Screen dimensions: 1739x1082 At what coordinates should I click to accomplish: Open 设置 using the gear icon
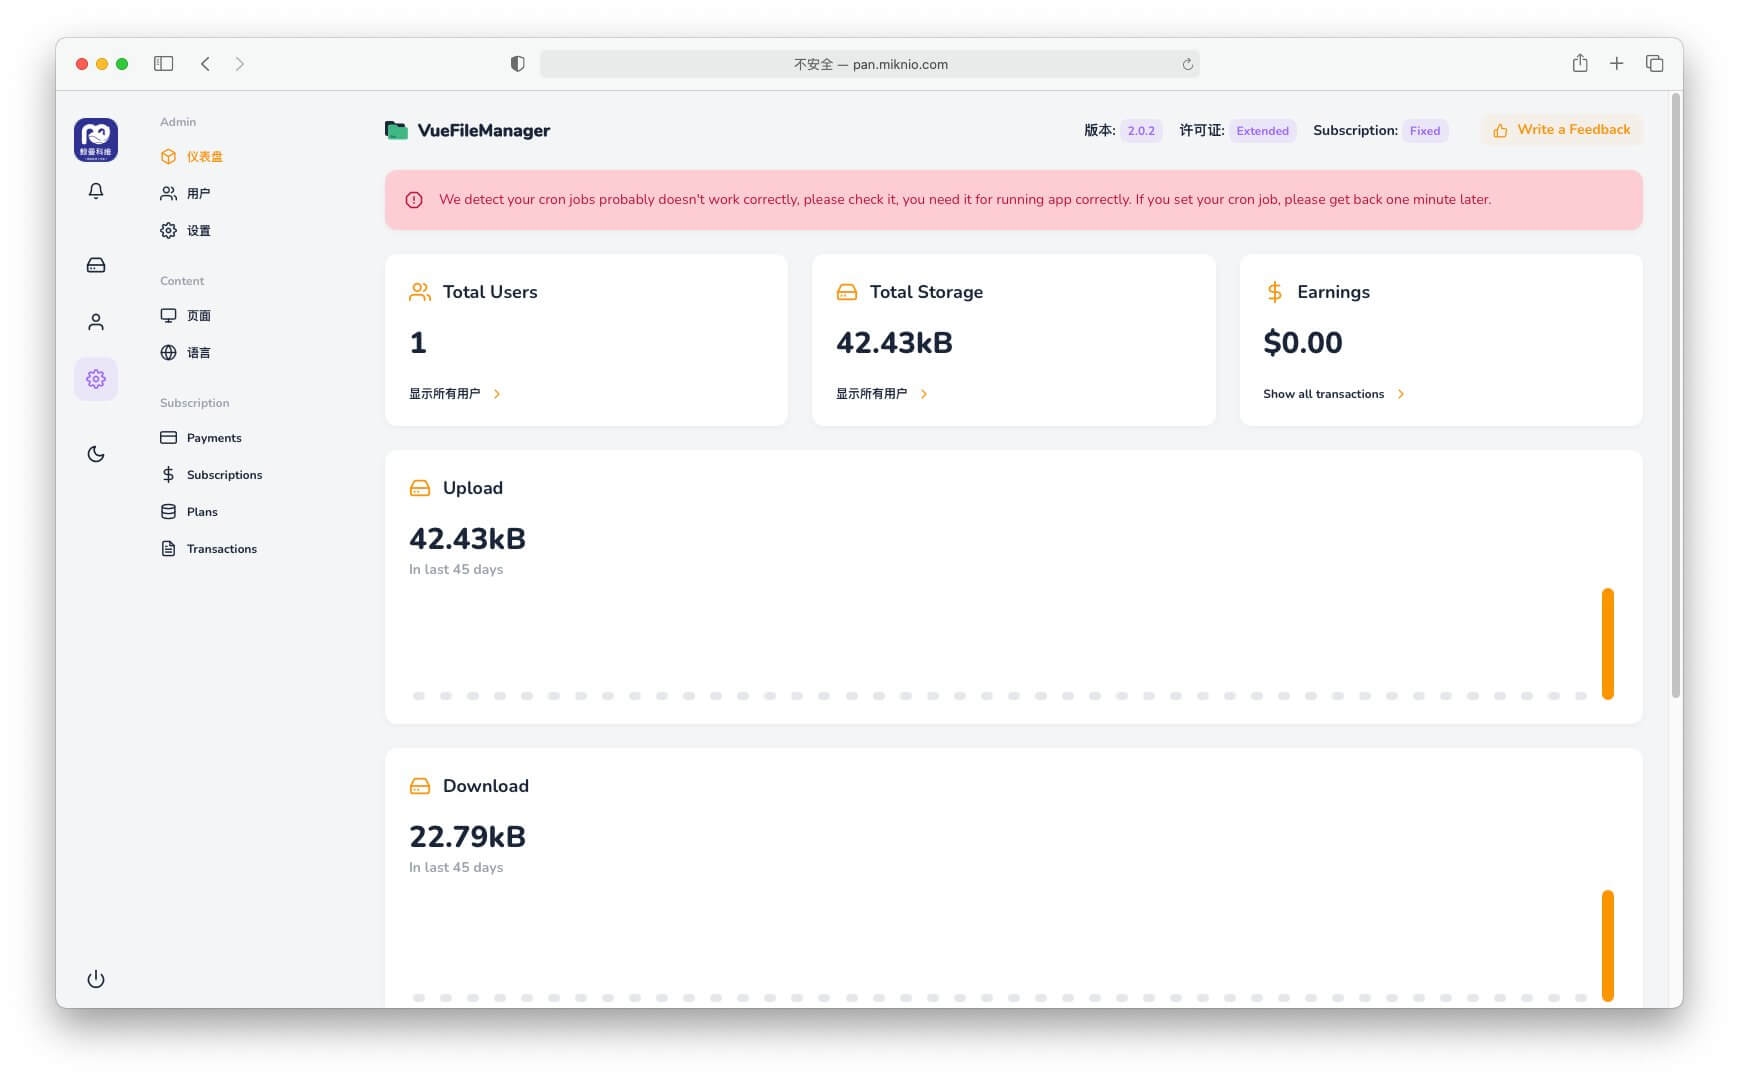(169, 230)
